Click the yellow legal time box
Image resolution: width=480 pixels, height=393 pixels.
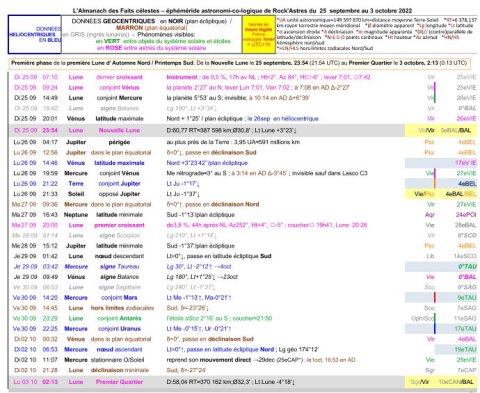point(259,34)
